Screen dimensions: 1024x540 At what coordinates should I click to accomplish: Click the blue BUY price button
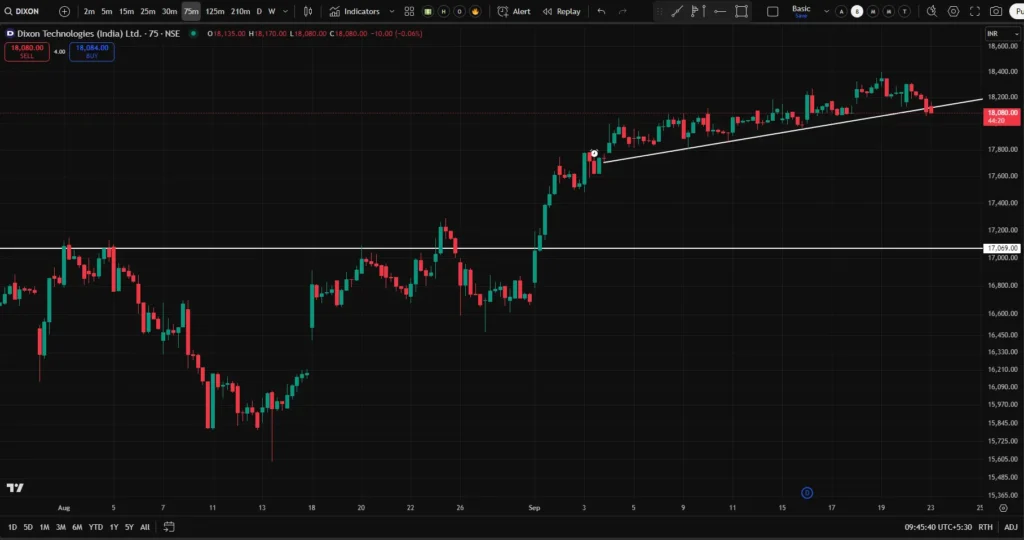pyautogui.click(x=91, y=52)
